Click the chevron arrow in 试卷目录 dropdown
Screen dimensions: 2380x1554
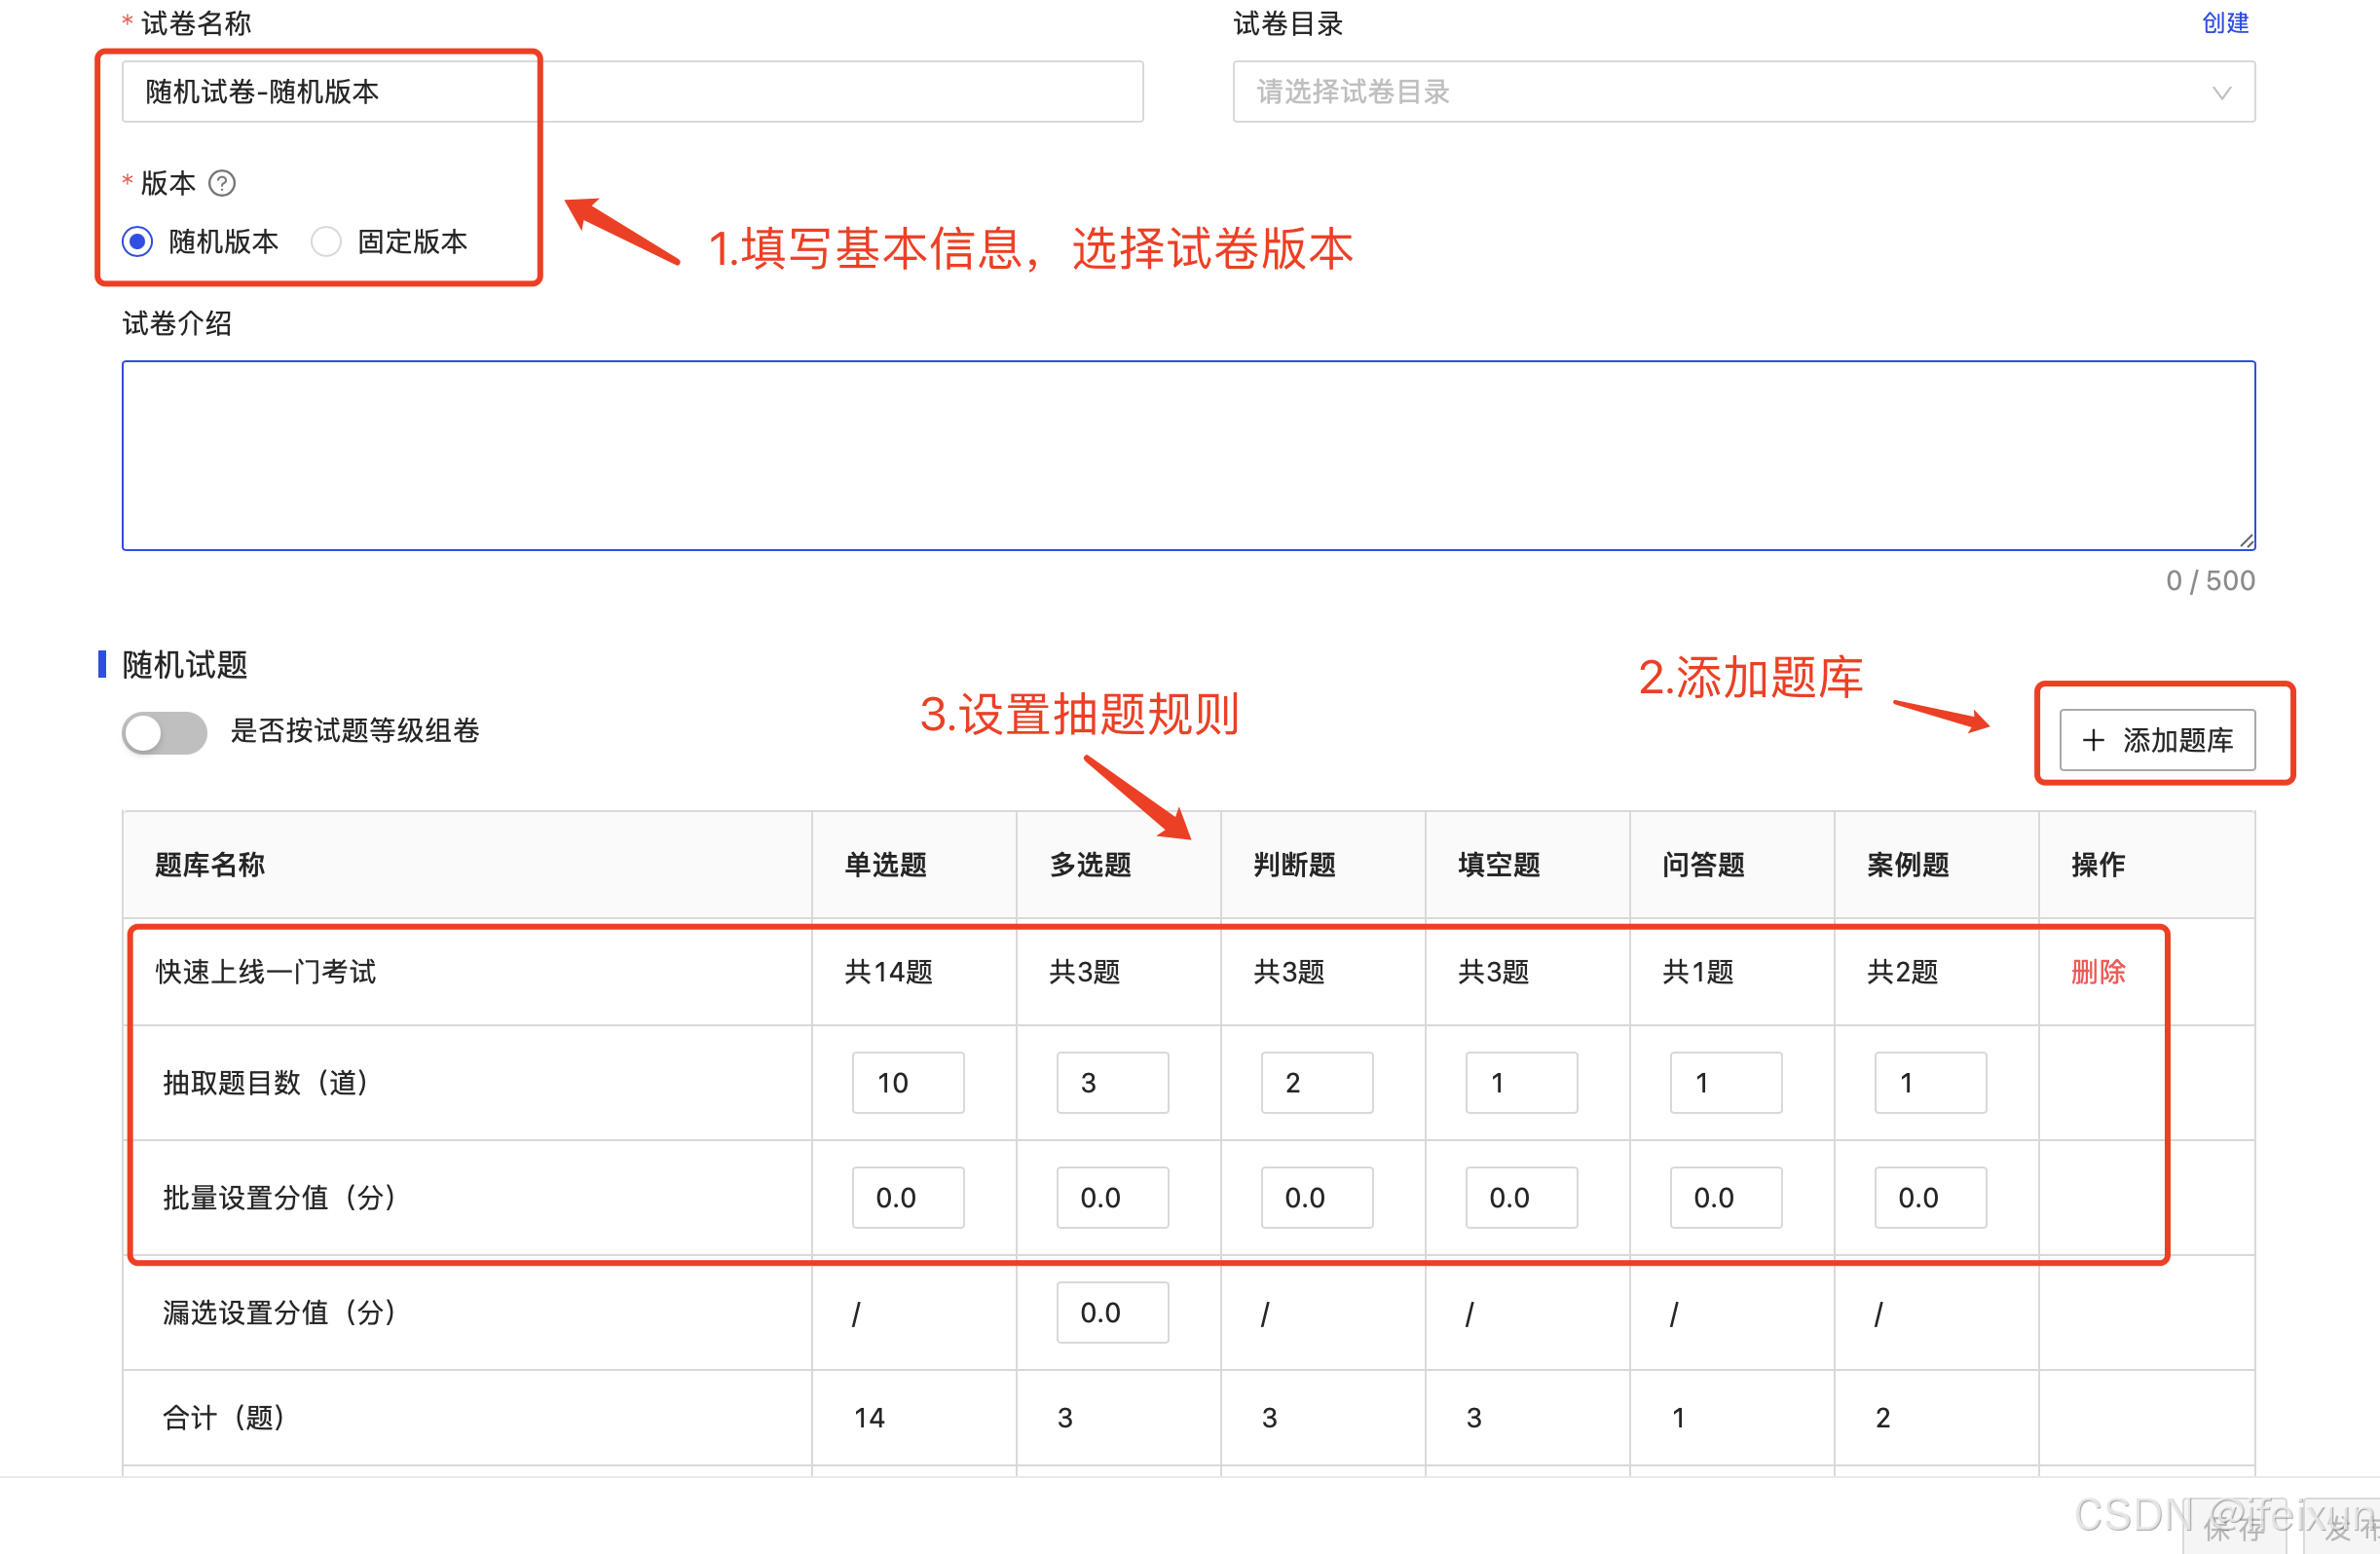[2221, 93]
